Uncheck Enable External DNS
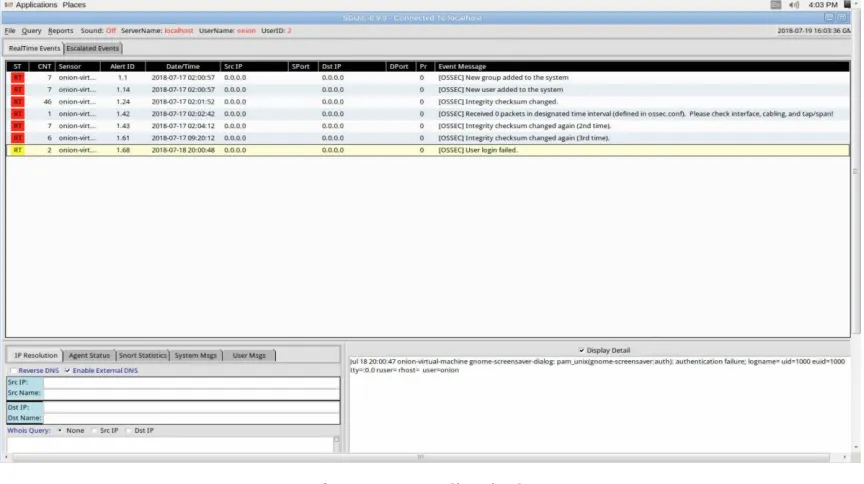Image resolution: width=864 pixels, height=484 pixels. coord(67,371)
